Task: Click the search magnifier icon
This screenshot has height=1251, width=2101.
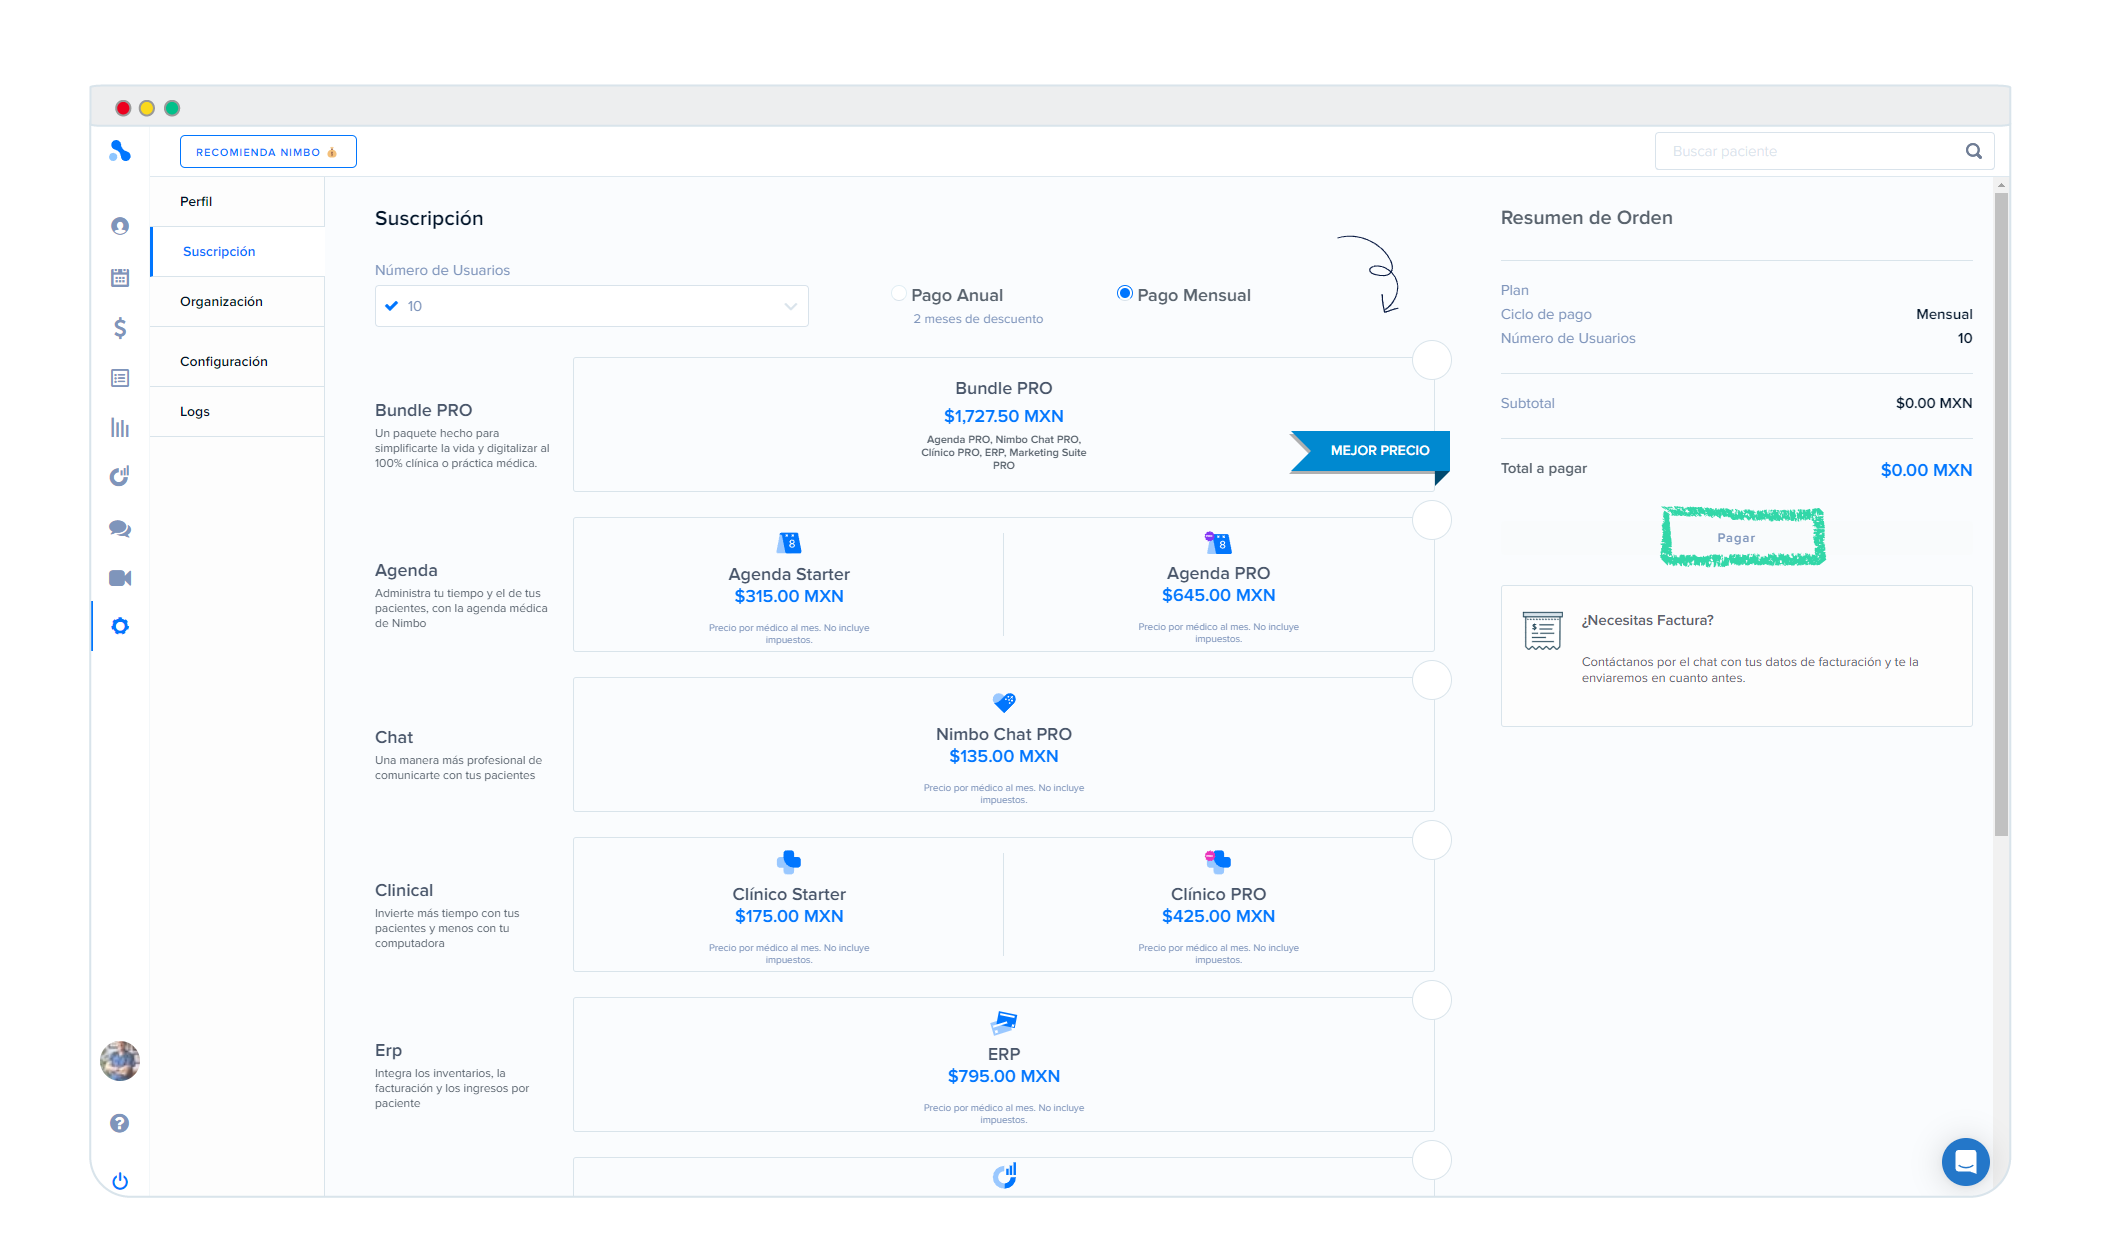Action: coord(1973,151)
